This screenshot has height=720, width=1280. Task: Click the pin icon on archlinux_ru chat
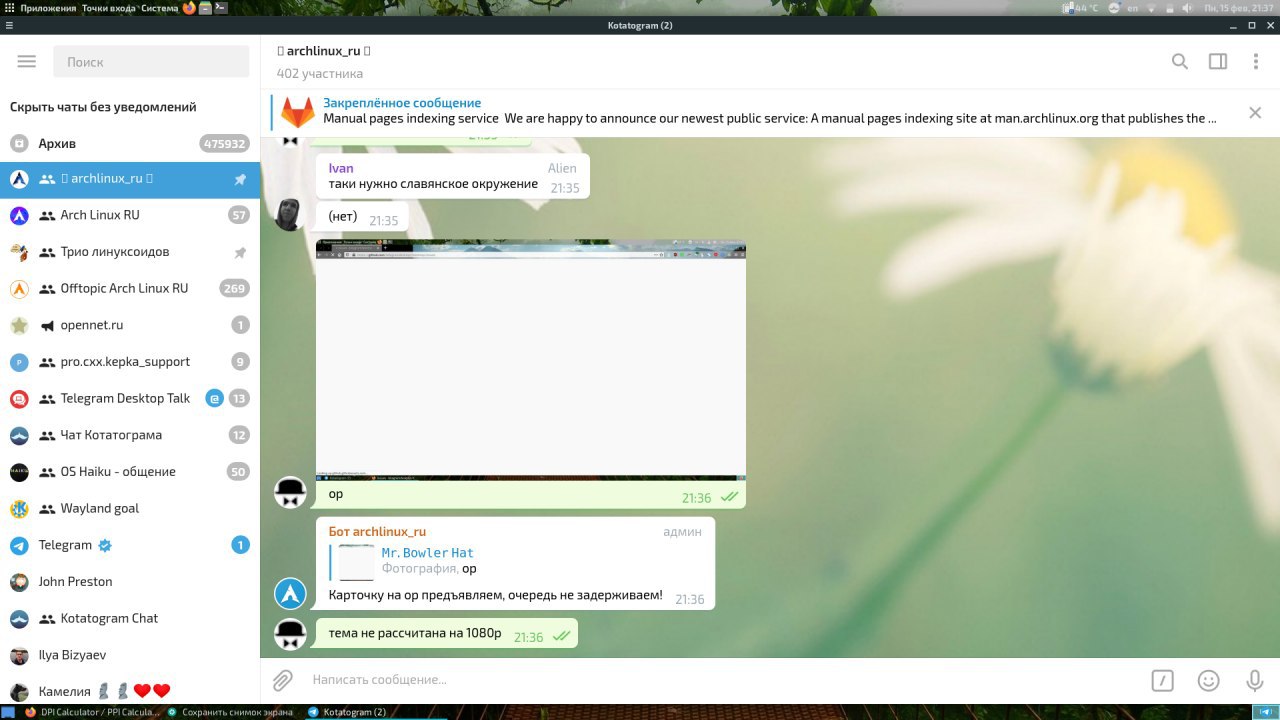click(240, 179)
